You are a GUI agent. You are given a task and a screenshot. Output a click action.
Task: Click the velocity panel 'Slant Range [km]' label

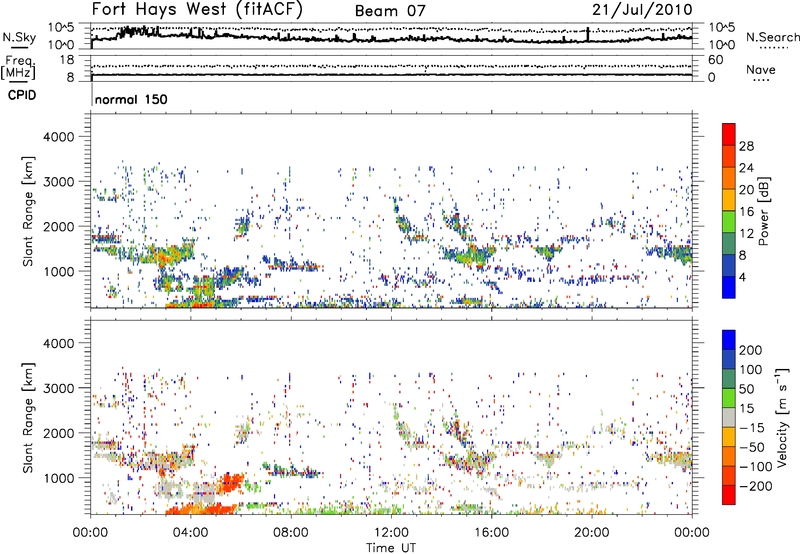(x=28, y=418)
